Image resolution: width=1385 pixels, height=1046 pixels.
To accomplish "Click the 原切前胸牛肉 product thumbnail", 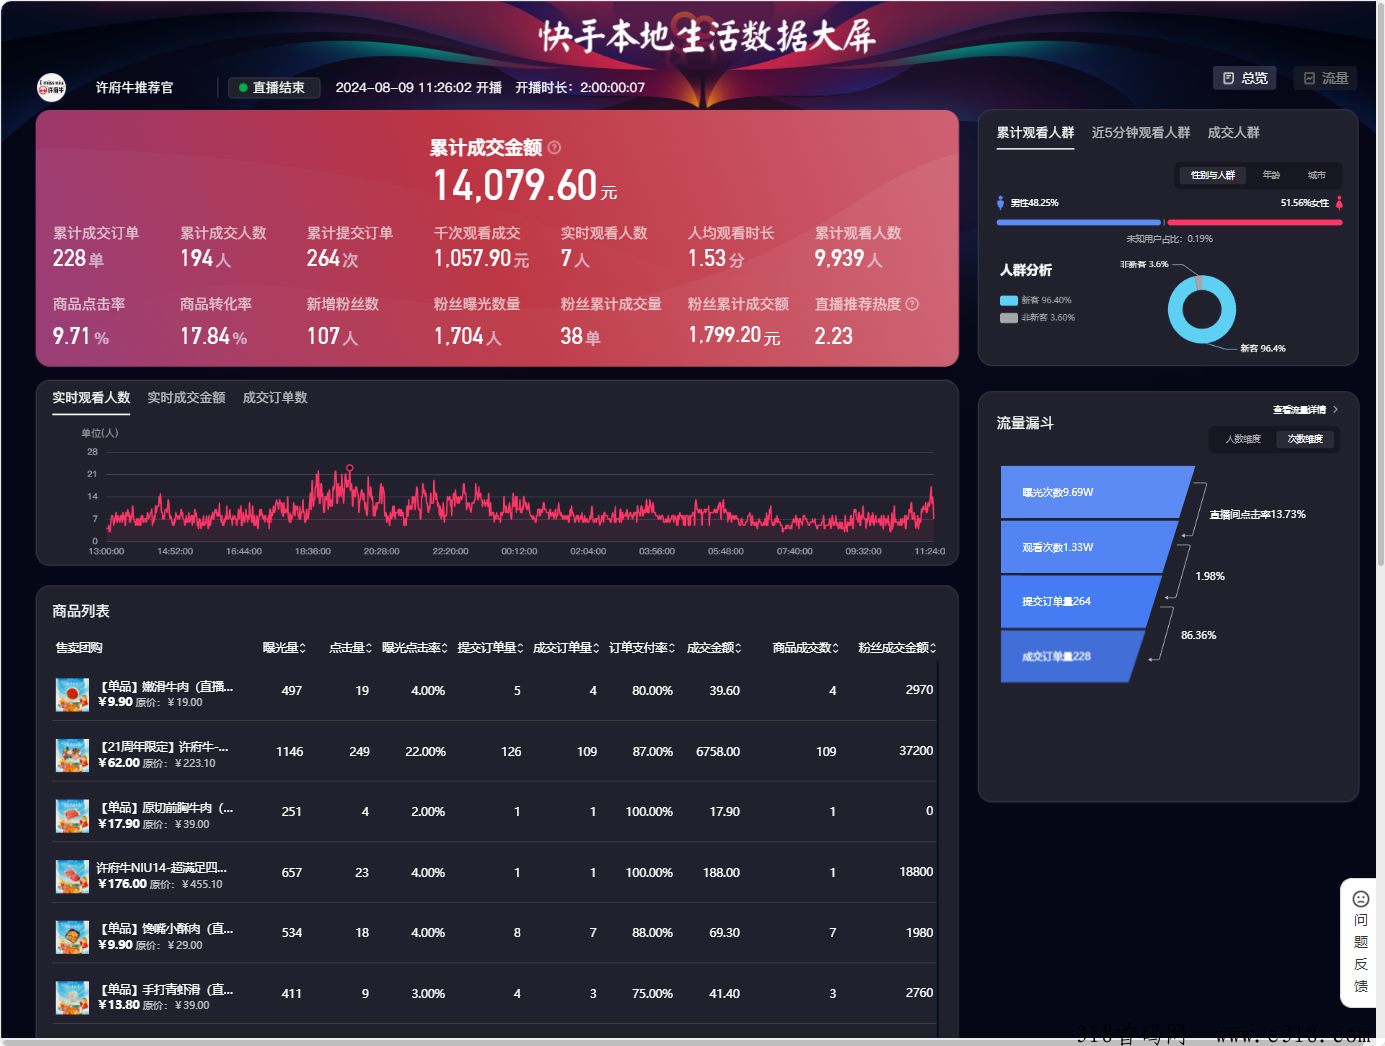I will click(x=72, y=816).
